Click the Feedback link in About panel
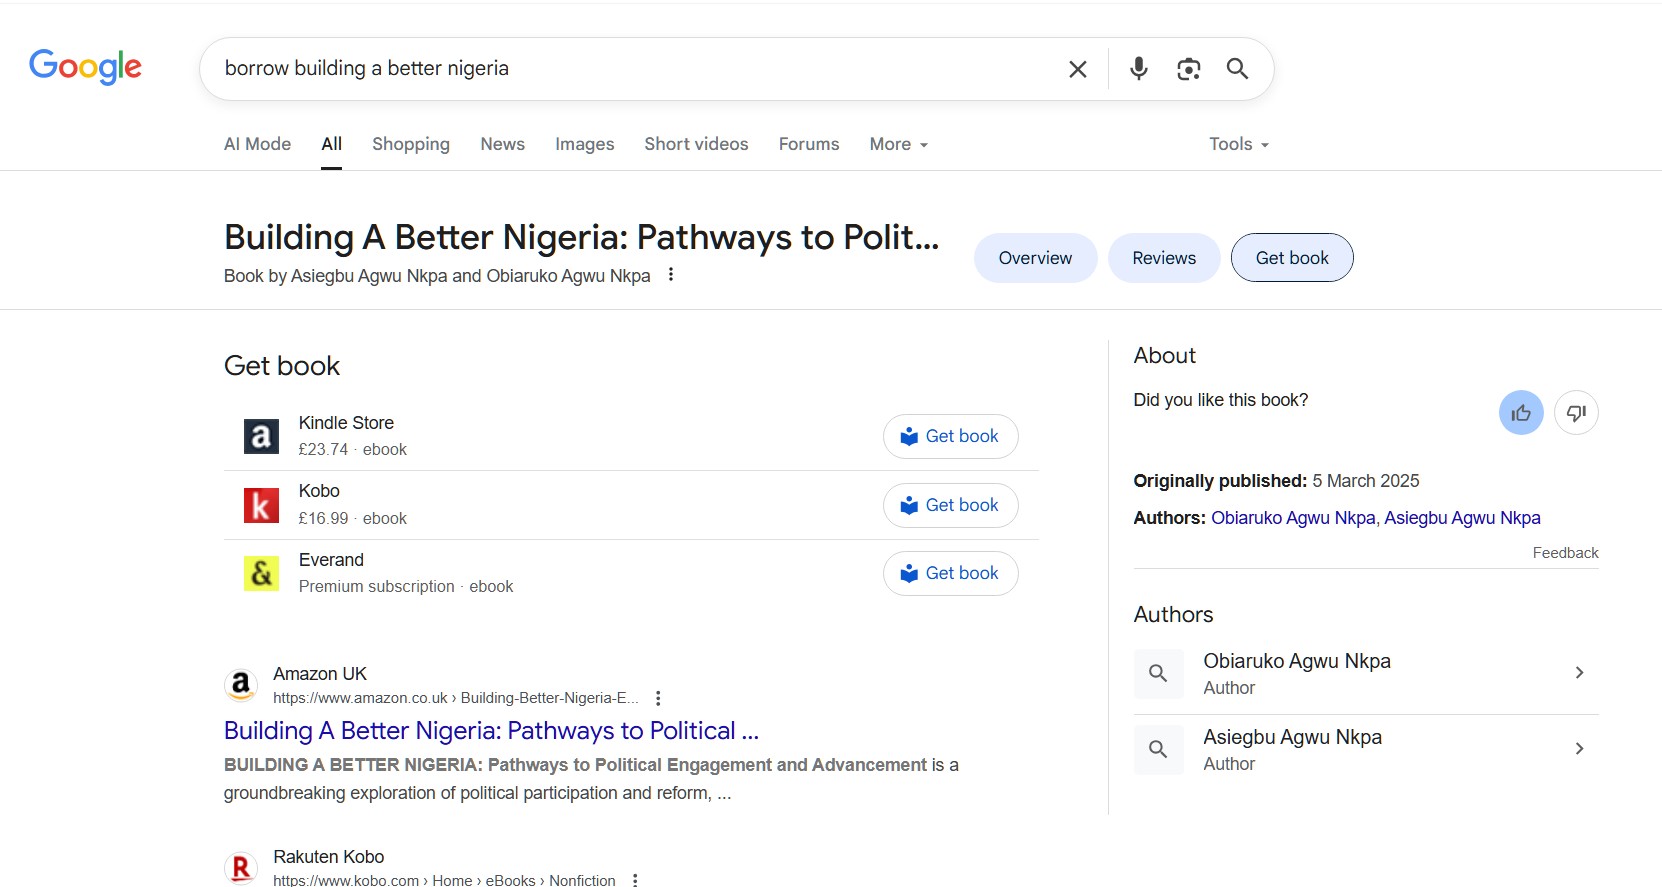1662x887 pixels. coord(1565,553)
